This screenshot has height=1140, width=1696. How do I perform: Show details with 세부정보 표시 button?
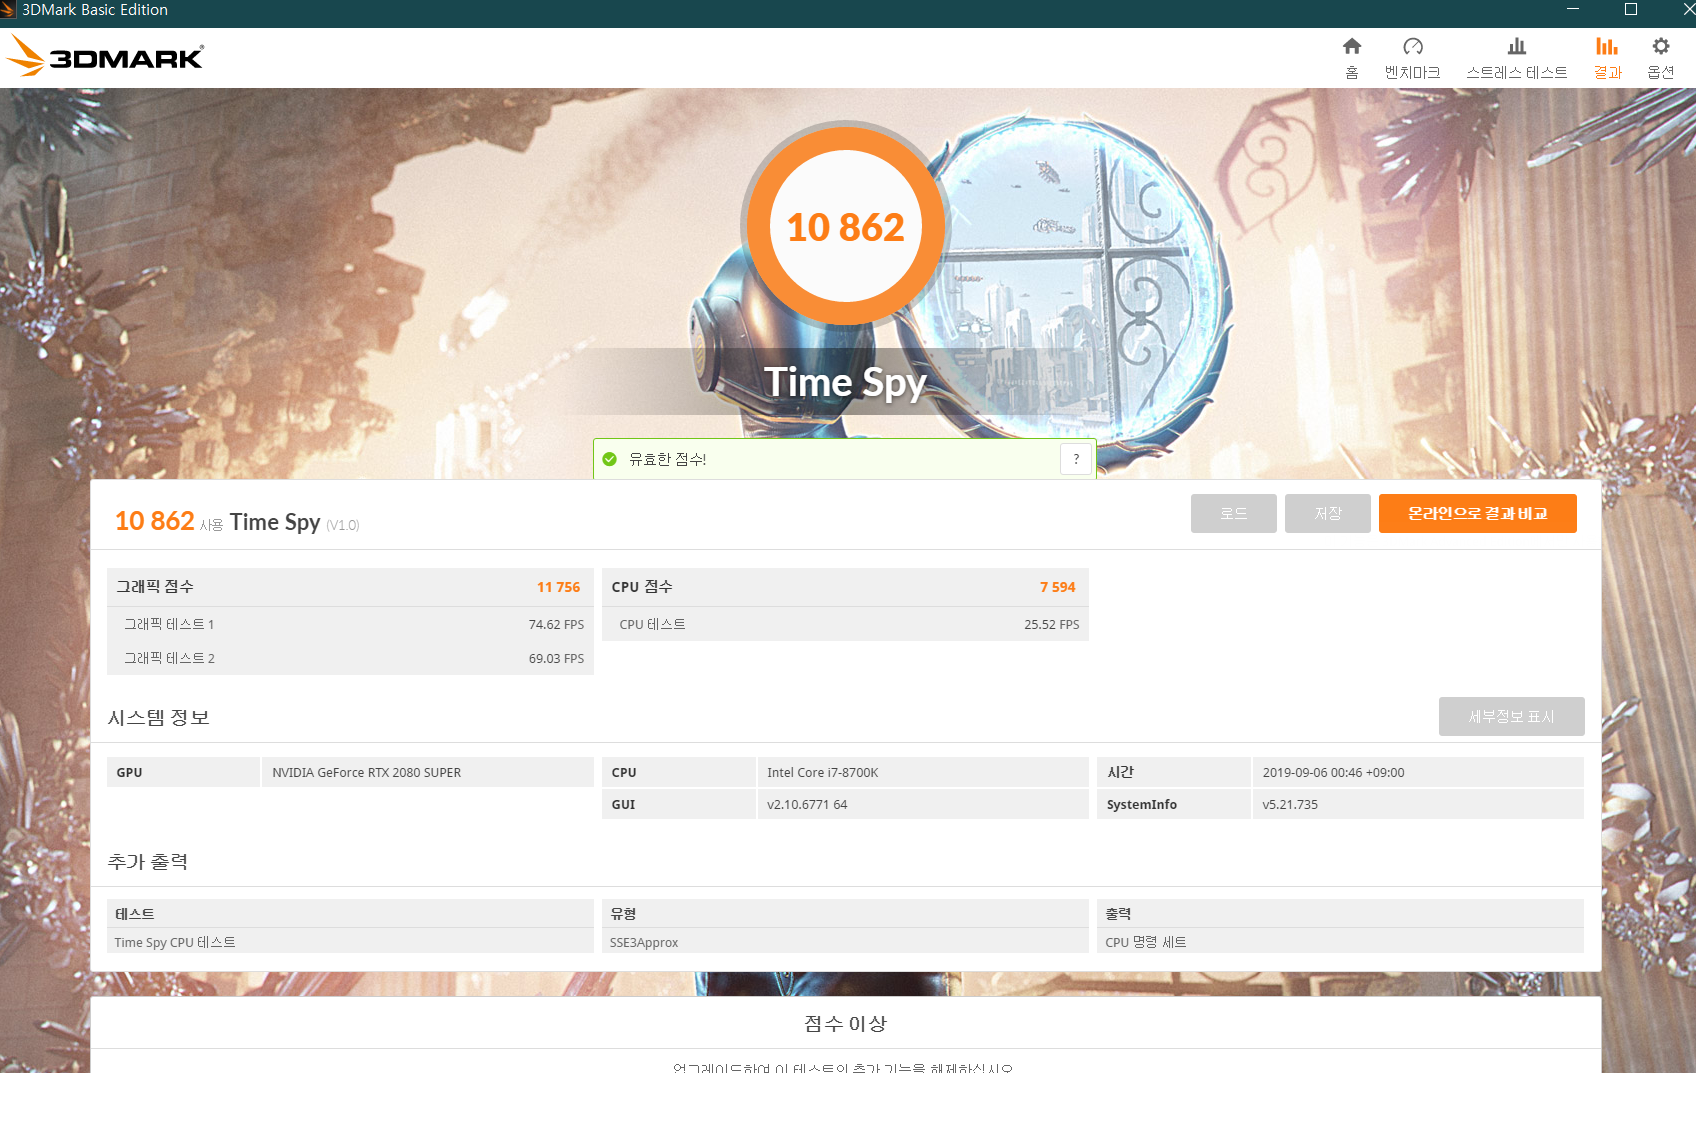(x=1511, y=716)
